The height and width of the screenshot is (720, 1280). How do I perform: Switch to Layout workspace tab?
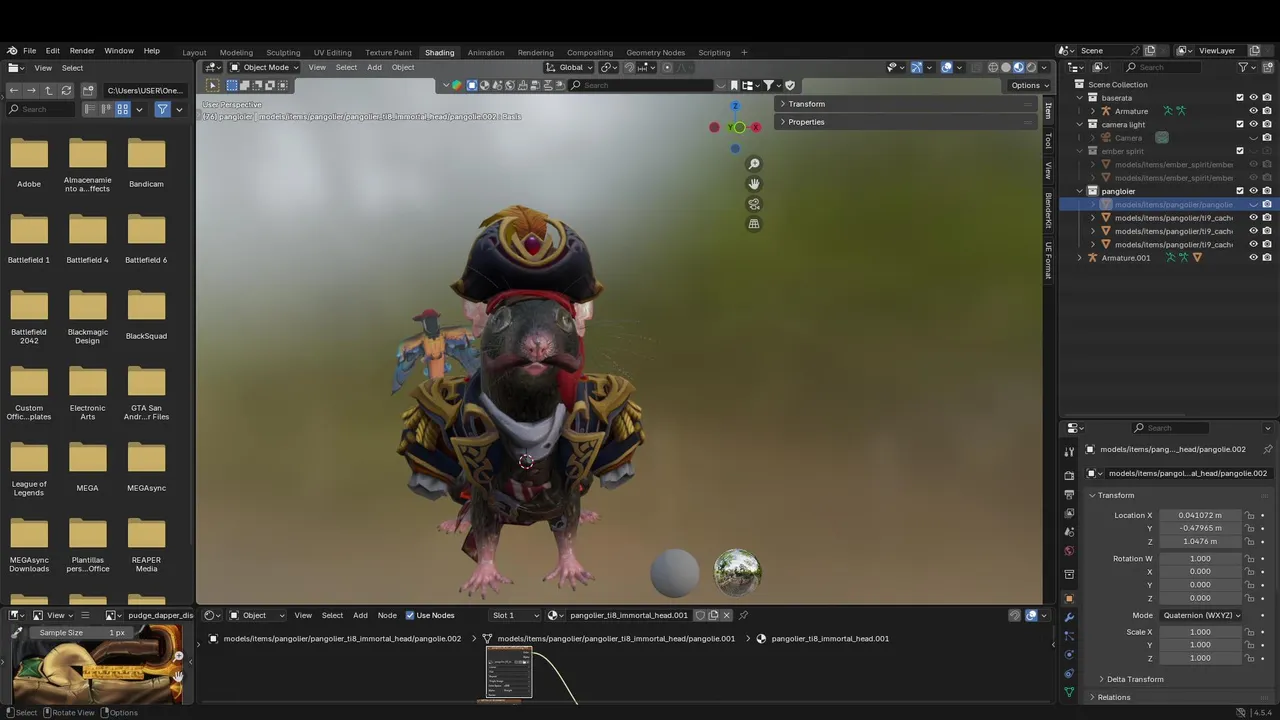coord(194,52)
